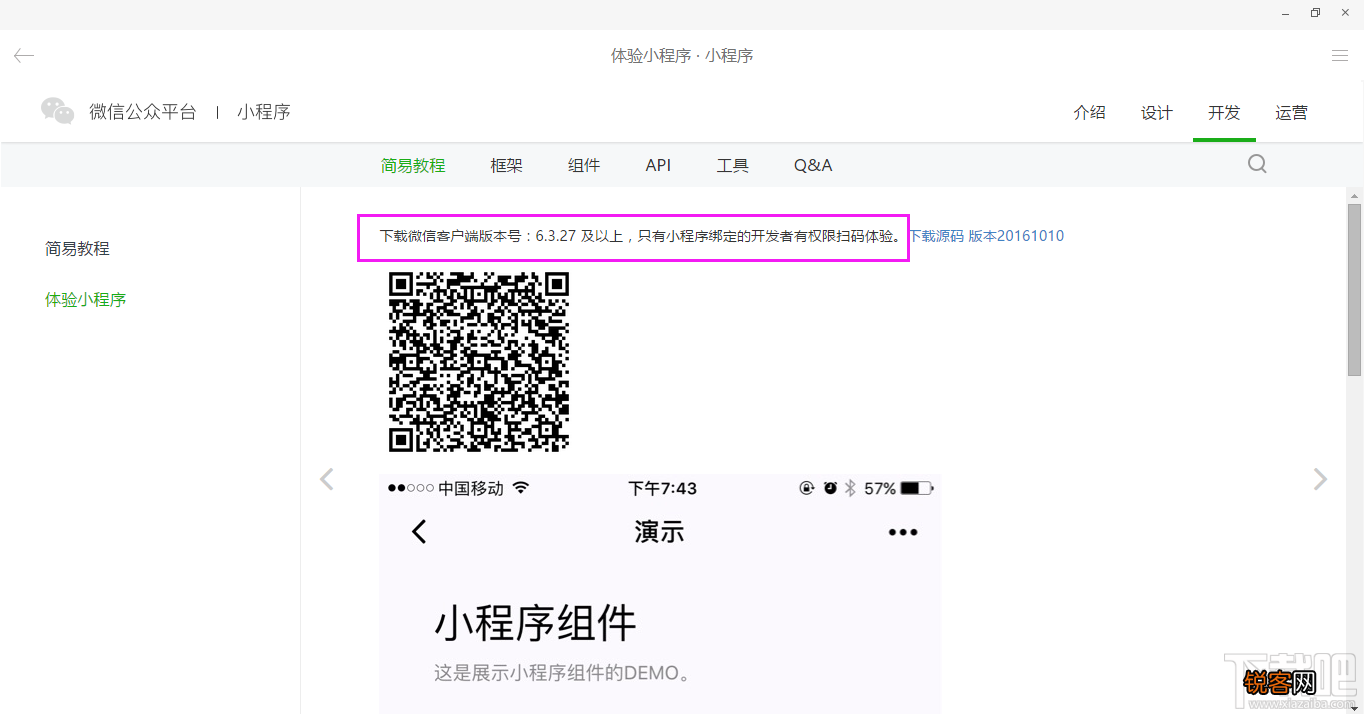Click the QR code image
The width and height of the screenshot is (1364, 714).
point(479,361)
